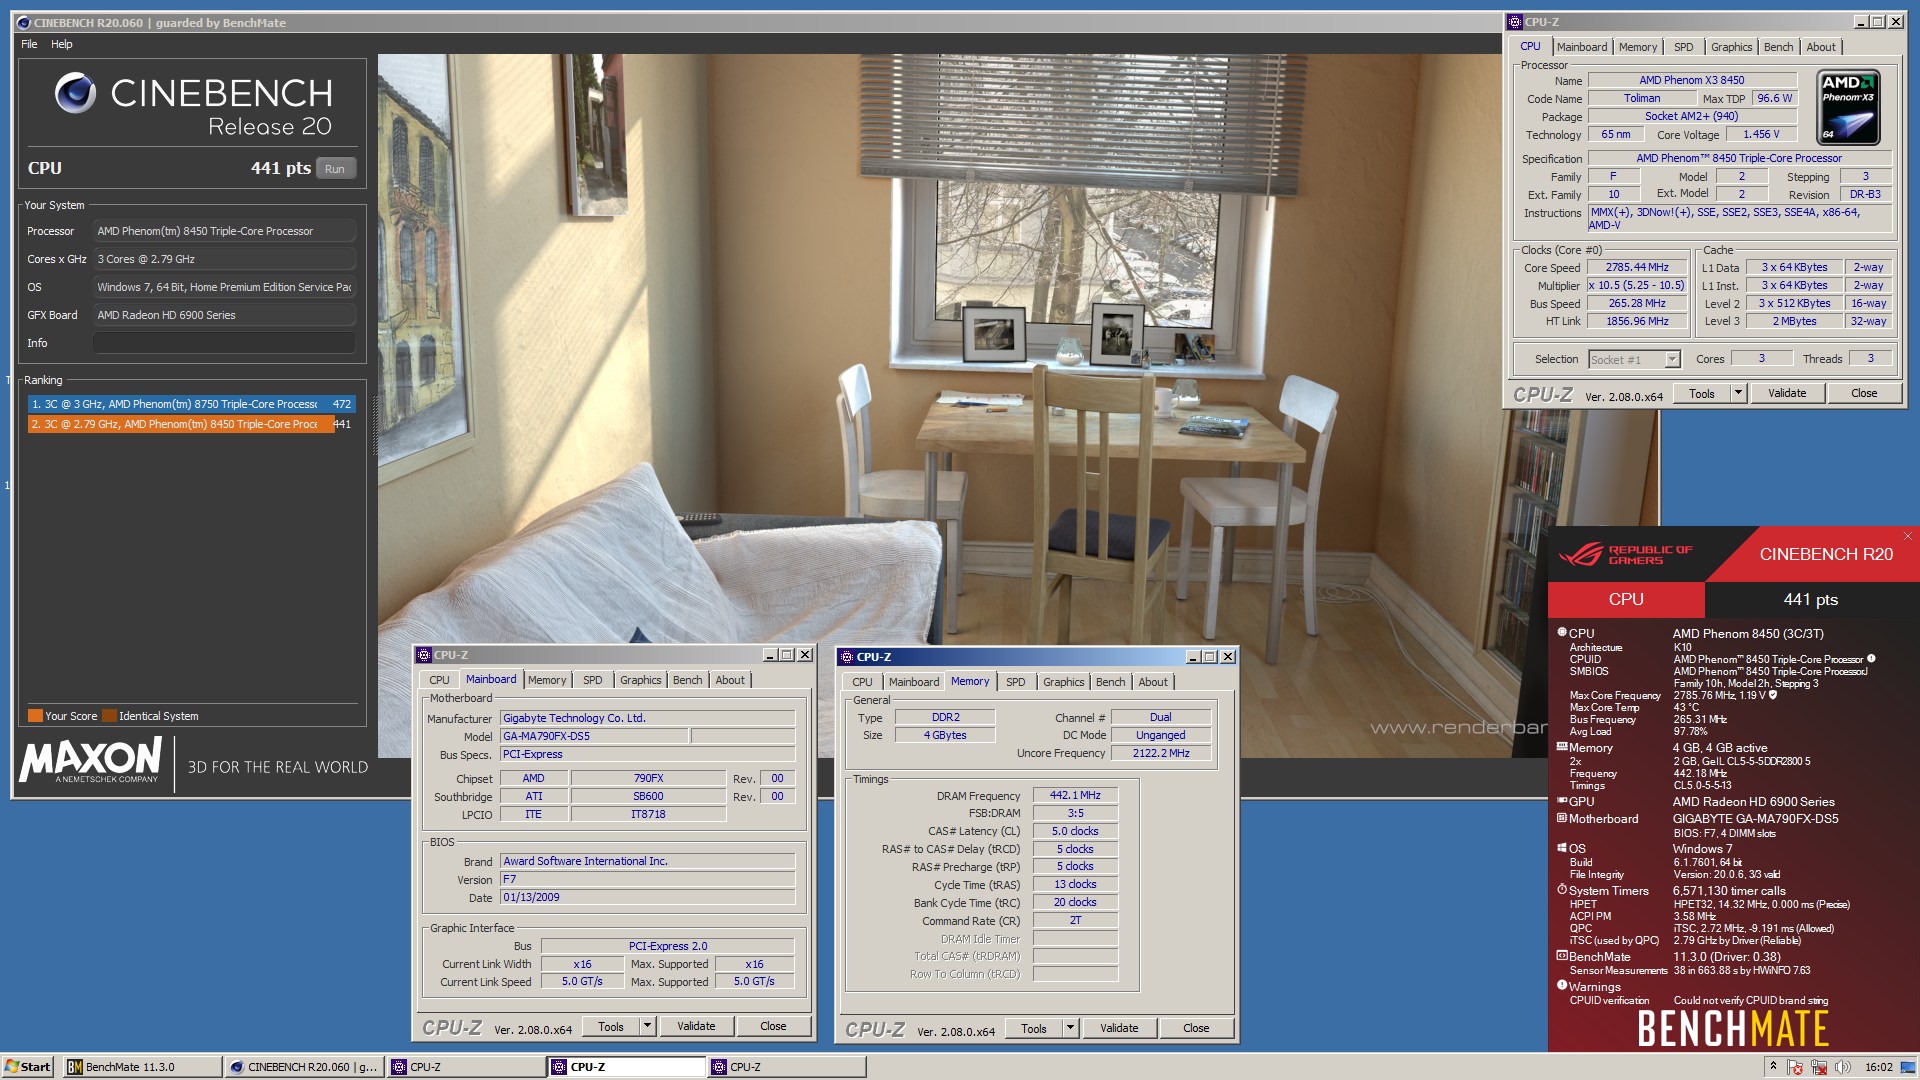The height and width of the screenshot is (1080, 1920).
Task: Click the Motherboard section icon in BenchMate panel
Action: pyautogui.click(x=1562, y=818)
